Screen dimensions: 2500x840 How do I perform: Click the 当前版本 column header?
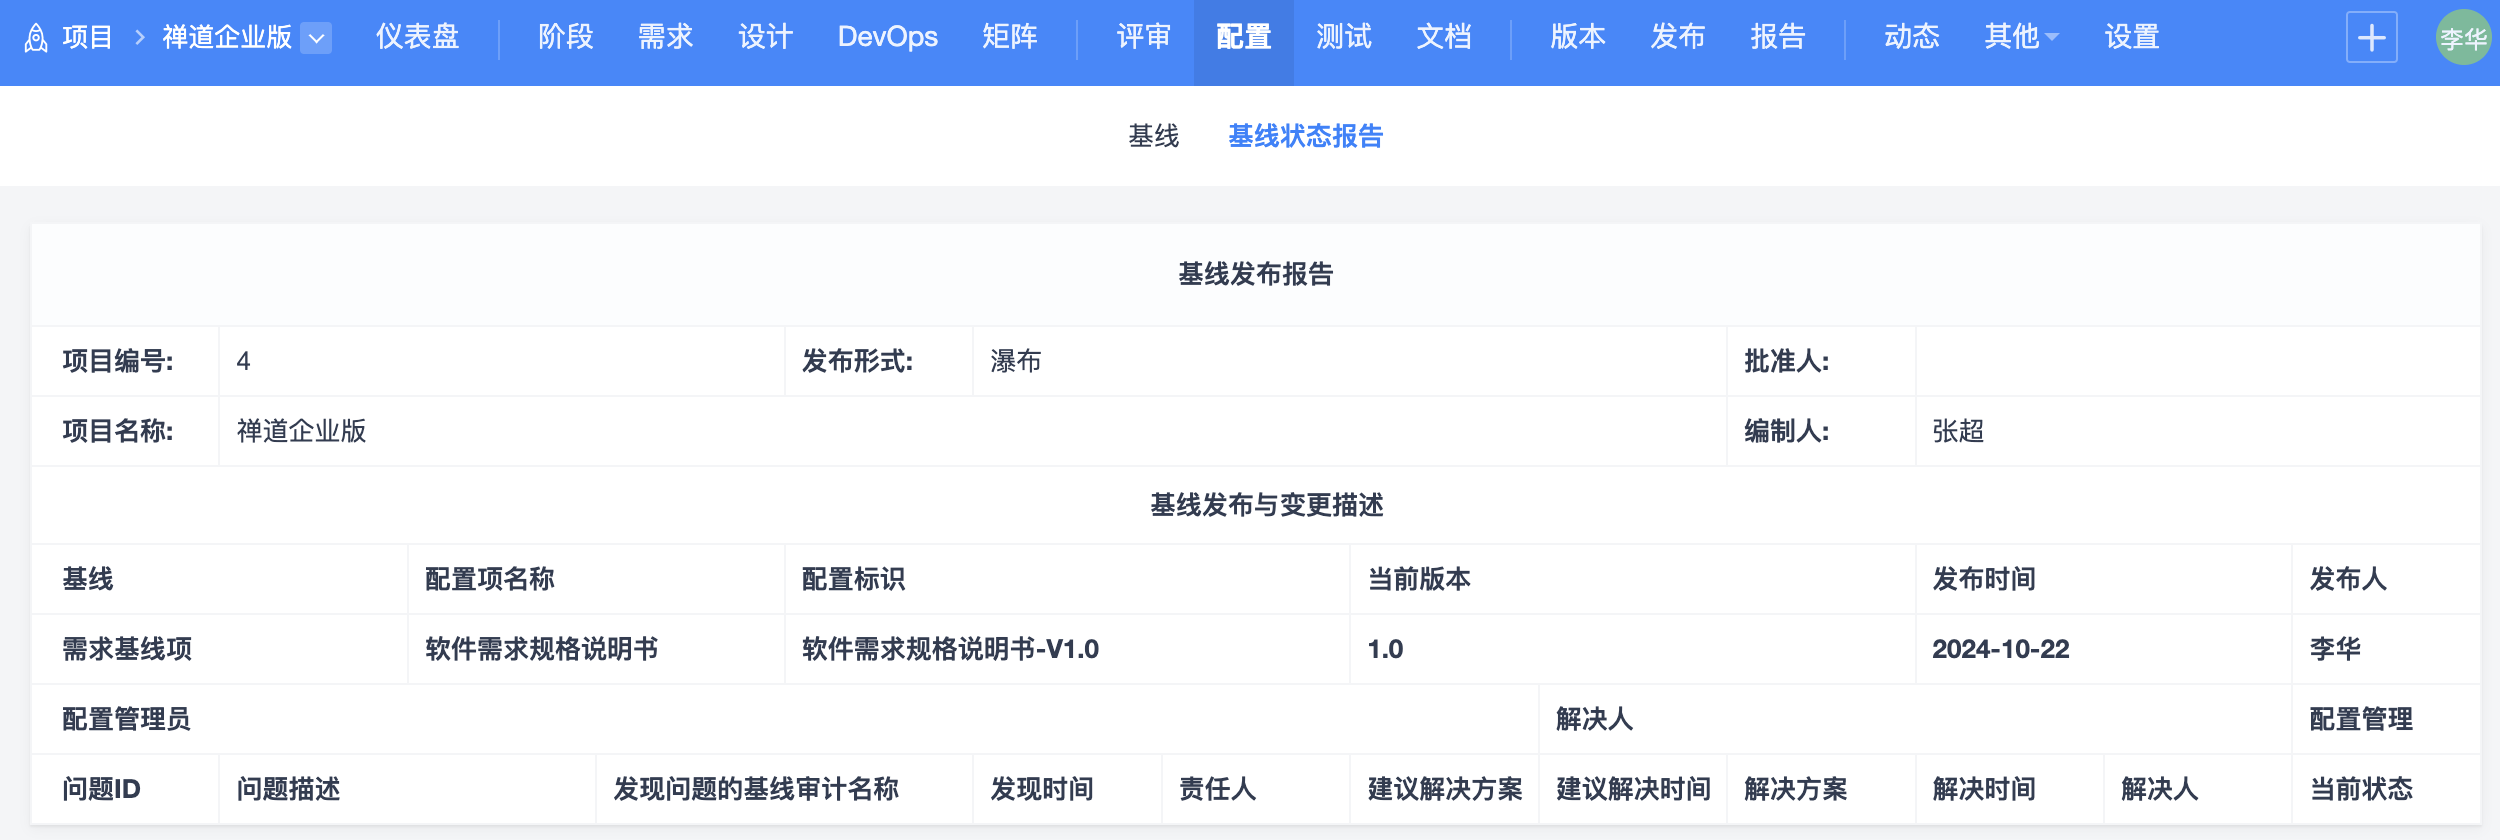(1419, 579)
